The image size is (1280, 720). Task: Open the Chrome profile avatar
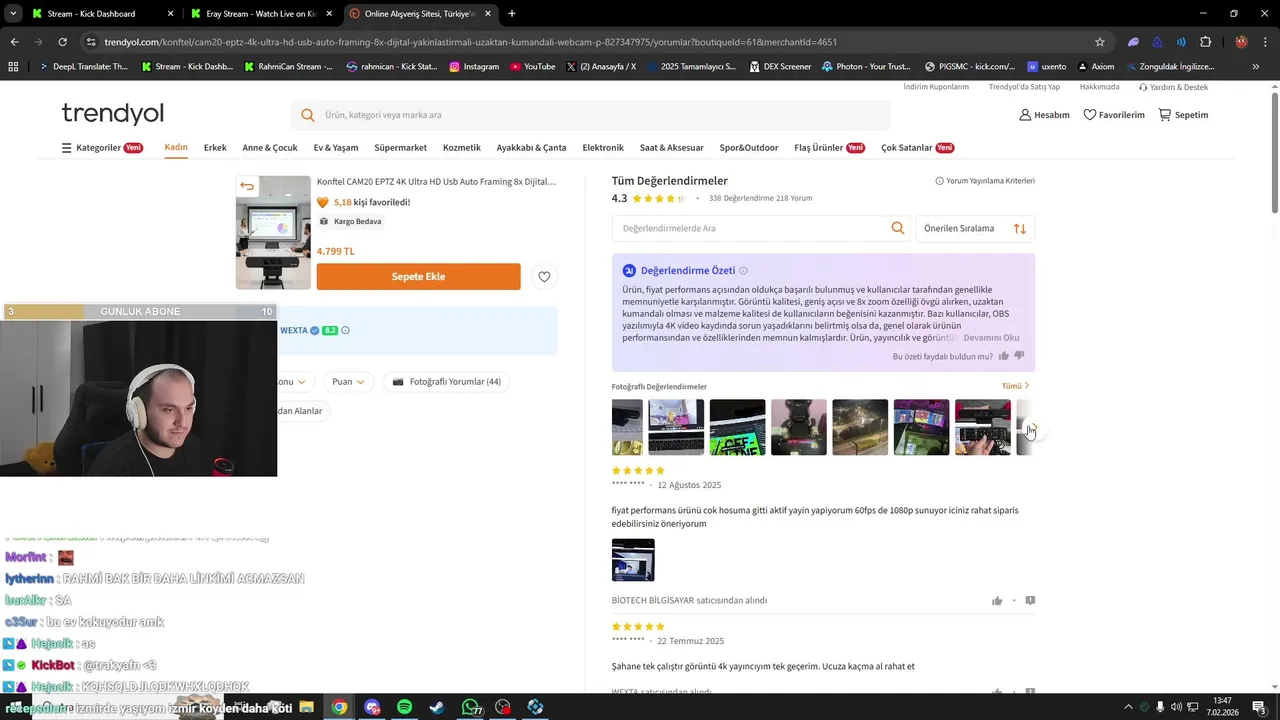[1241, 42]
